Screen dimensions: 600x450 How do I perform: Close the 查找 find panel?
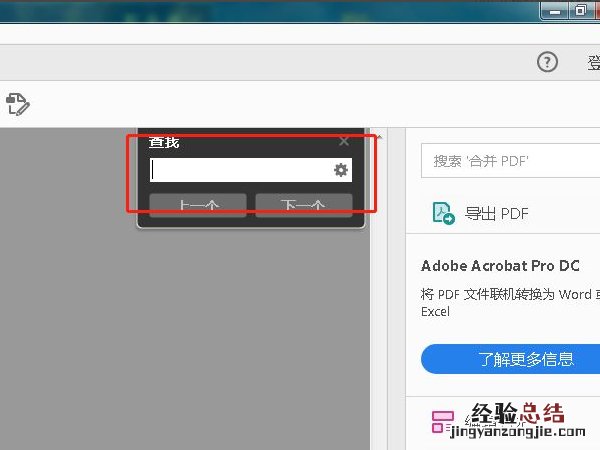[344, 142]
